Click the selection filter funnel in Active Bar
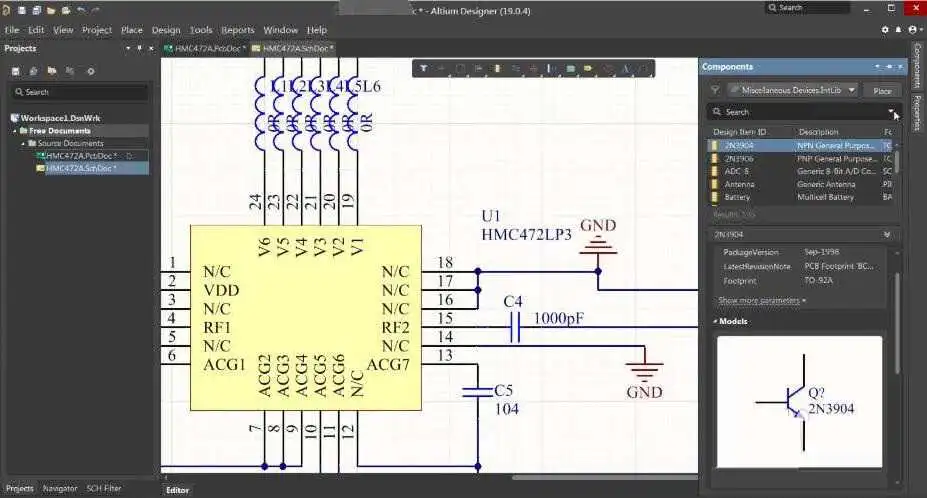 [x=424, y=69]
